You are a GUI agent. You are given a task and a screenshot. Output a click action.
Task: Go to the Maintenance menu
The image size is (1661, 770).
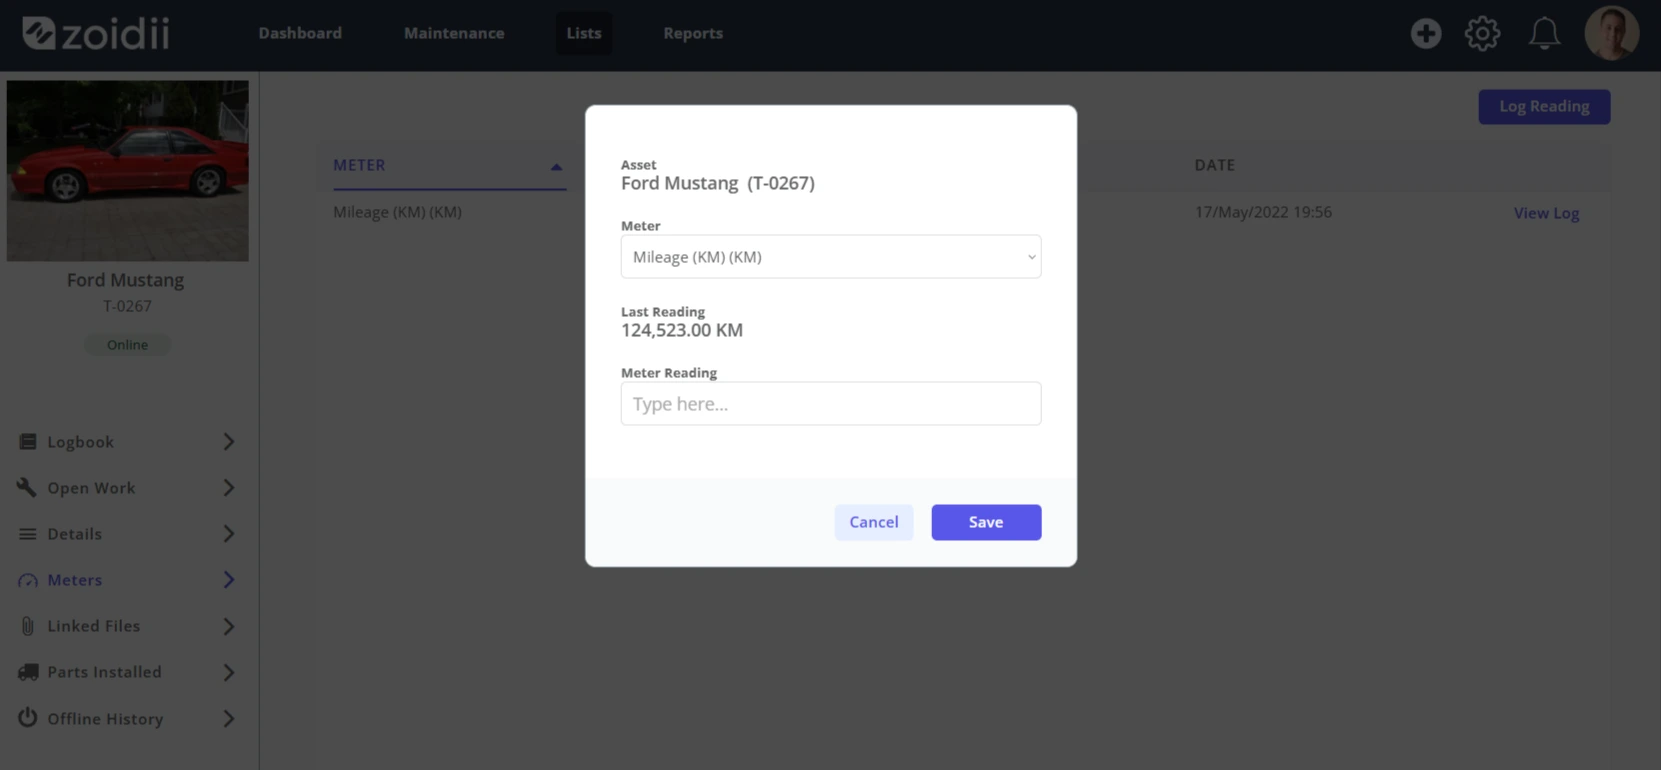pos(454,33)
